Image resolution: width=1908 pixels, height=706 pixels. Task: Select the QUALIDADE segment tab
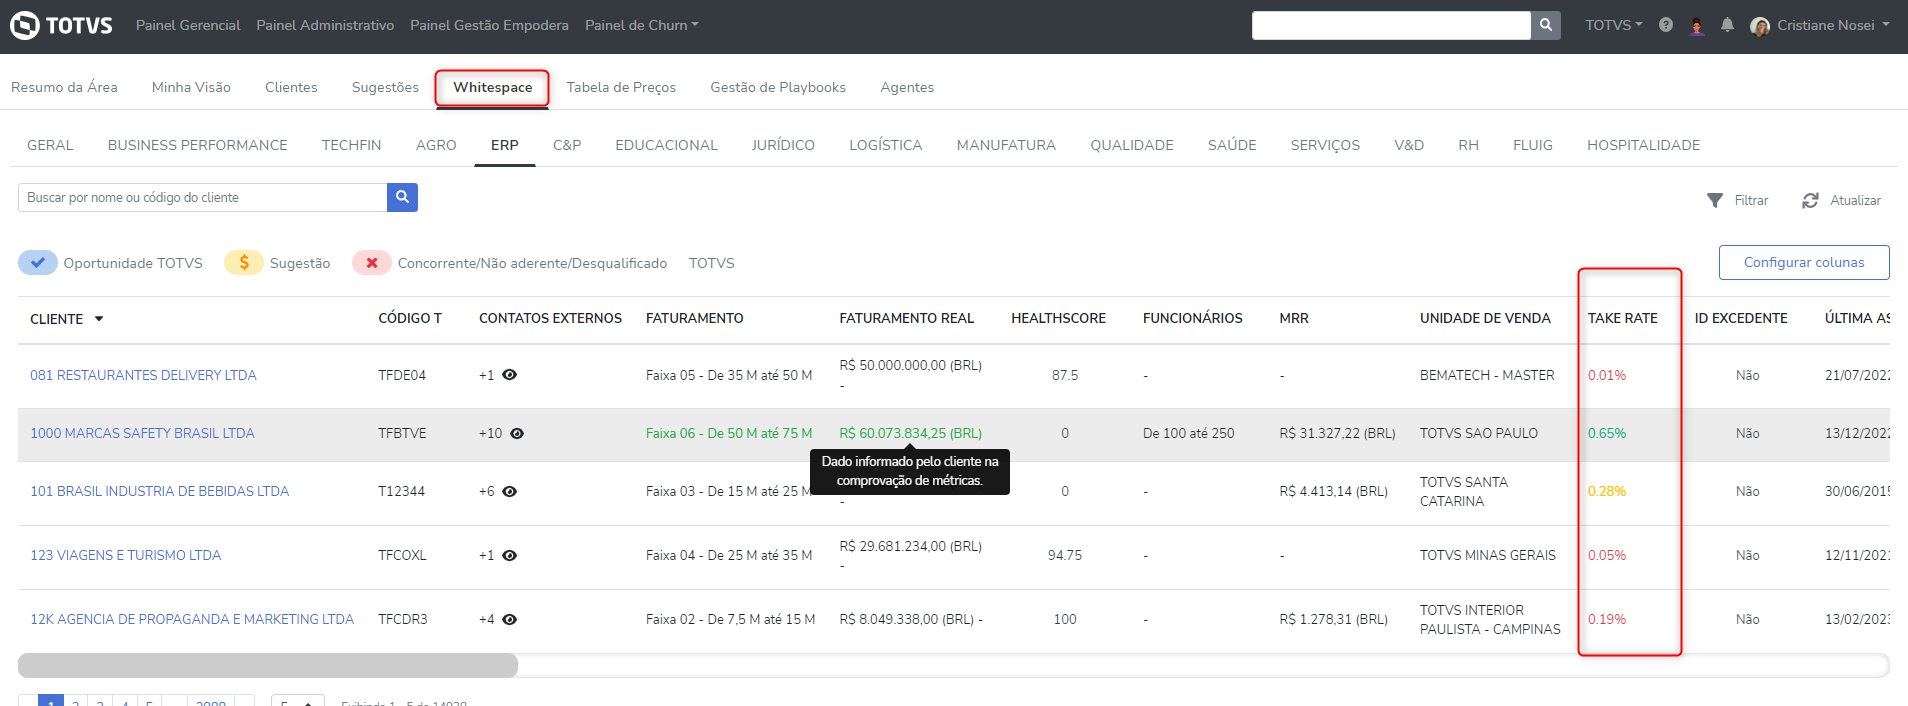pyautogui.click(x=1132, y=145)
